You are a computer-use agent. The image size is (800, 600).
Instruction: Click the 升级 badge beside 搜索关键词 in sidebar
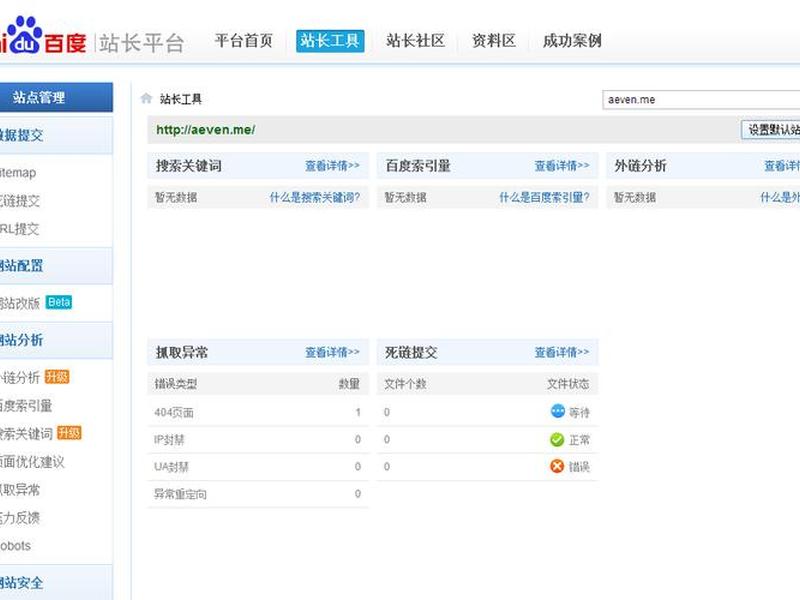69,433
